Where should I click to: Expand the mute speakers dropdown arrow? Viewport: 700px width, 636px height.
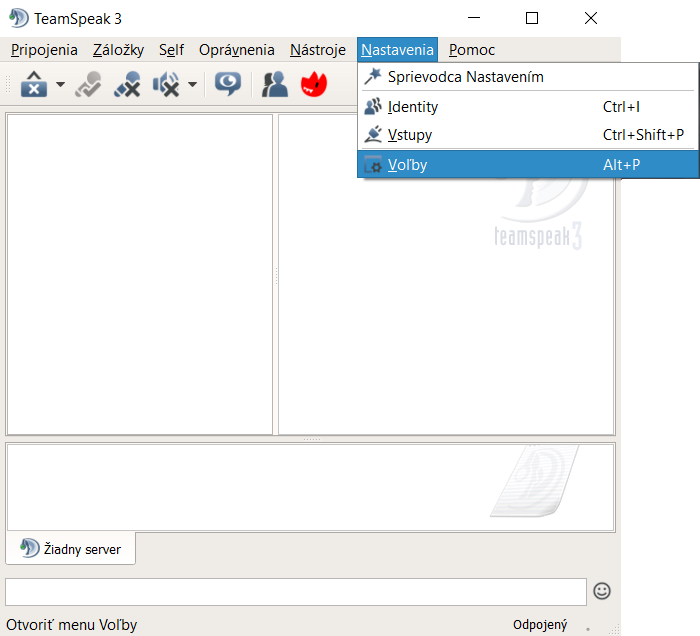pyautogui.click(x=192, y=84)
